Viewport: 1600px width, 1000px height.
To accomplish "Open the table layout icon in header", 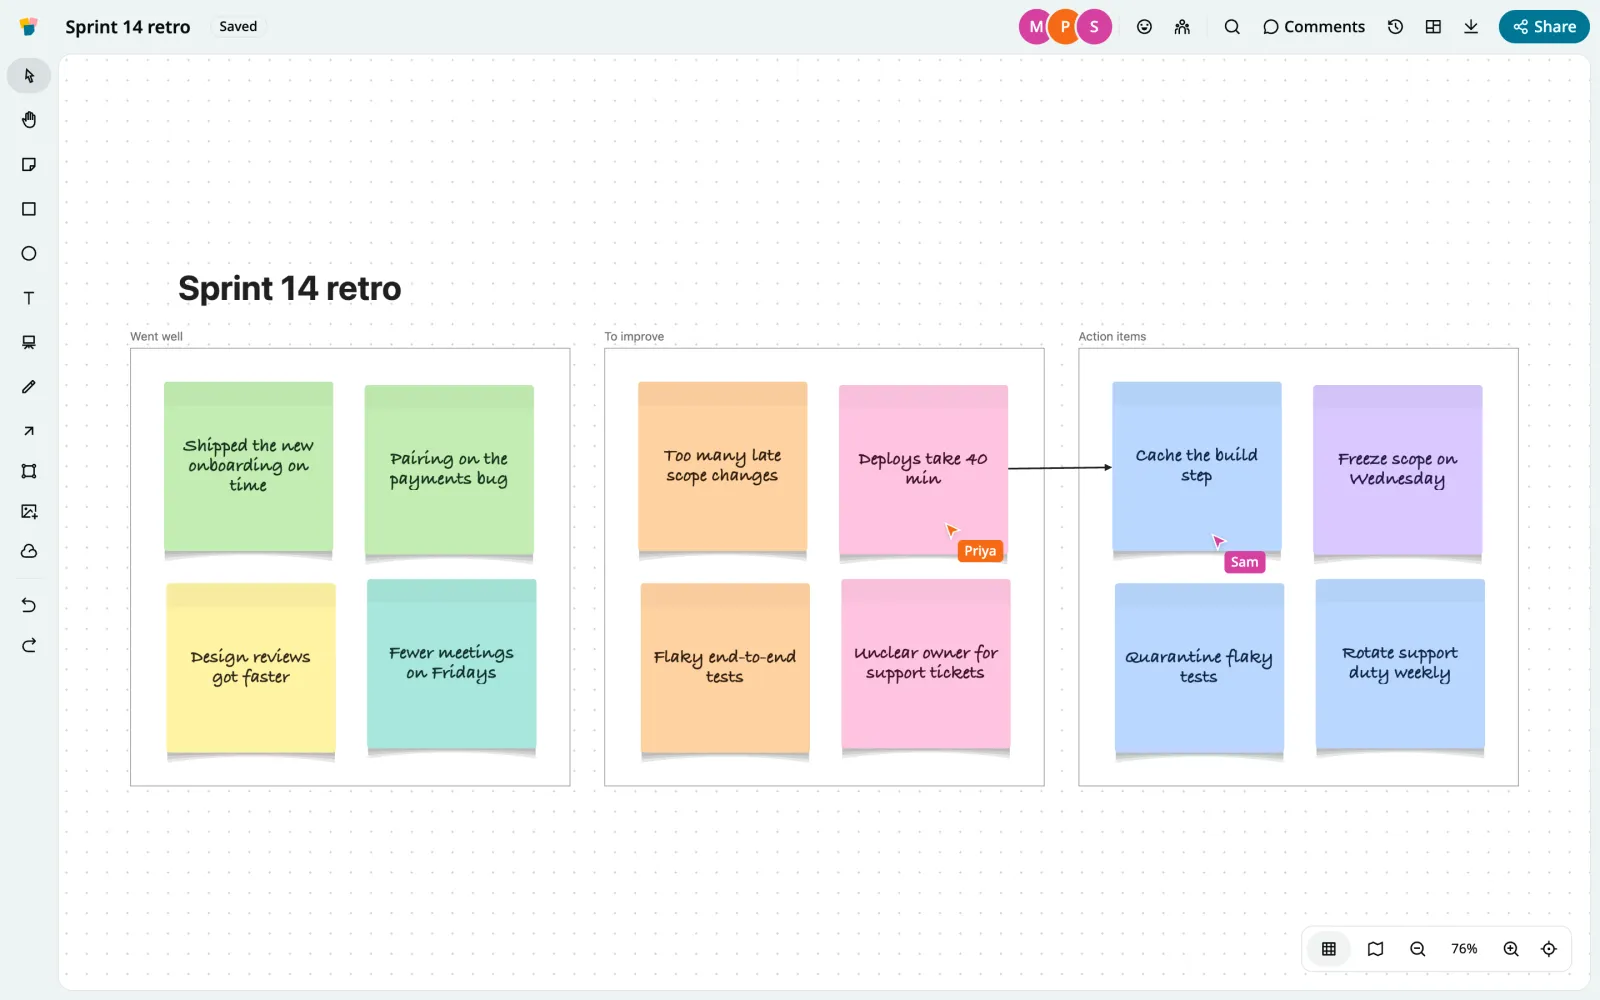I will click(1433, 27).
